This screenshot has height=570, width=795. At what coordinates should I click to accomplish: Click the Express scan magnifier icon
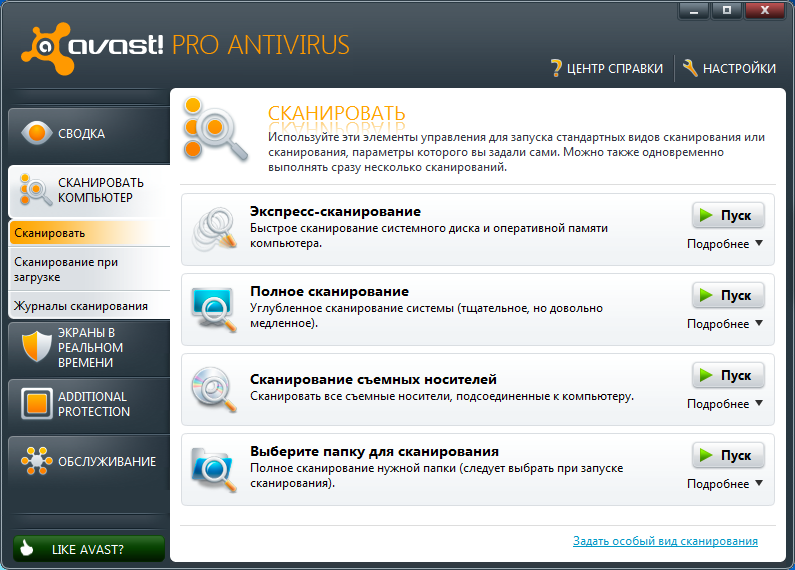pyautogui.click(x=214, y=230)
